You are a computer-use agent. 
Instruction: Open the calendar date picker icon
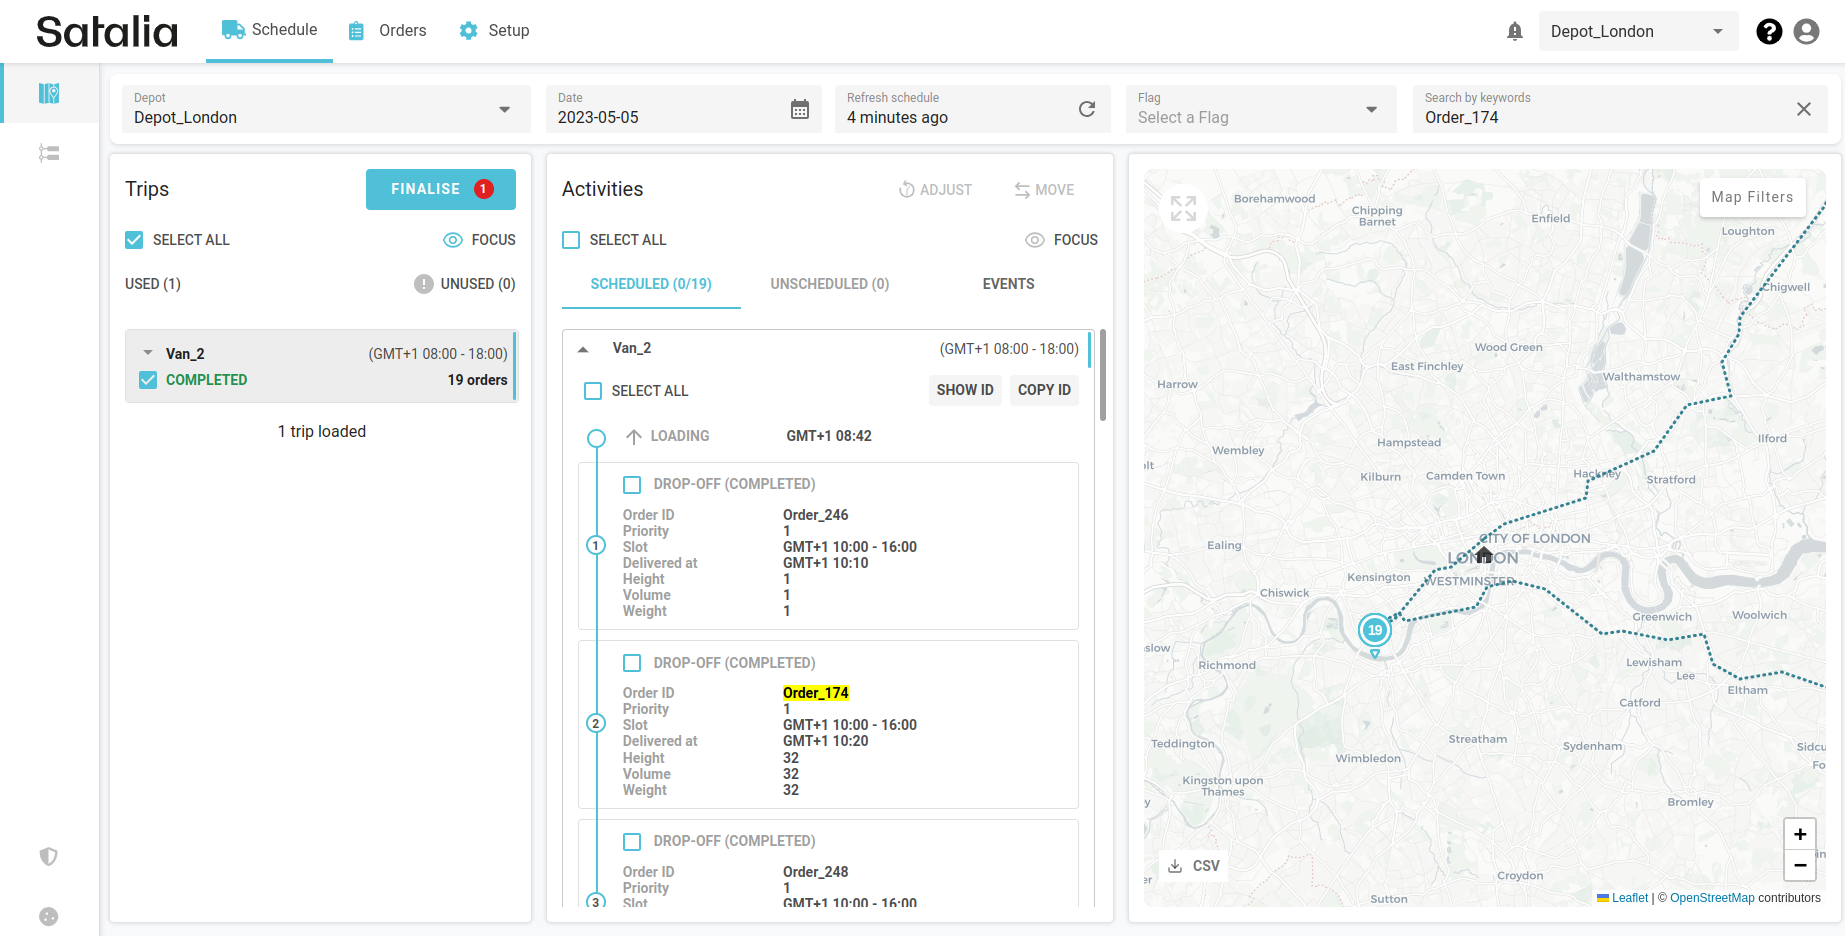click(x=799, y=109)
